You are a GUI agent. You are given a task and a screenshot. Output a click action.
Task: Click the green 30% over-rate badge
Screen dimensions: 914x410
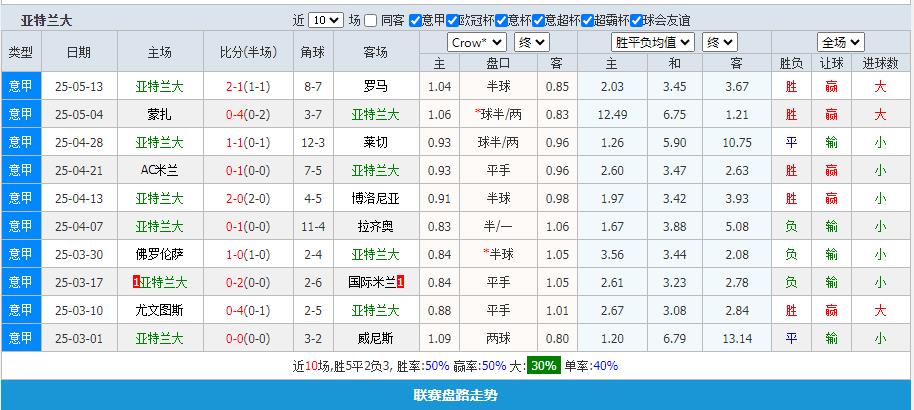click(544, 366)
